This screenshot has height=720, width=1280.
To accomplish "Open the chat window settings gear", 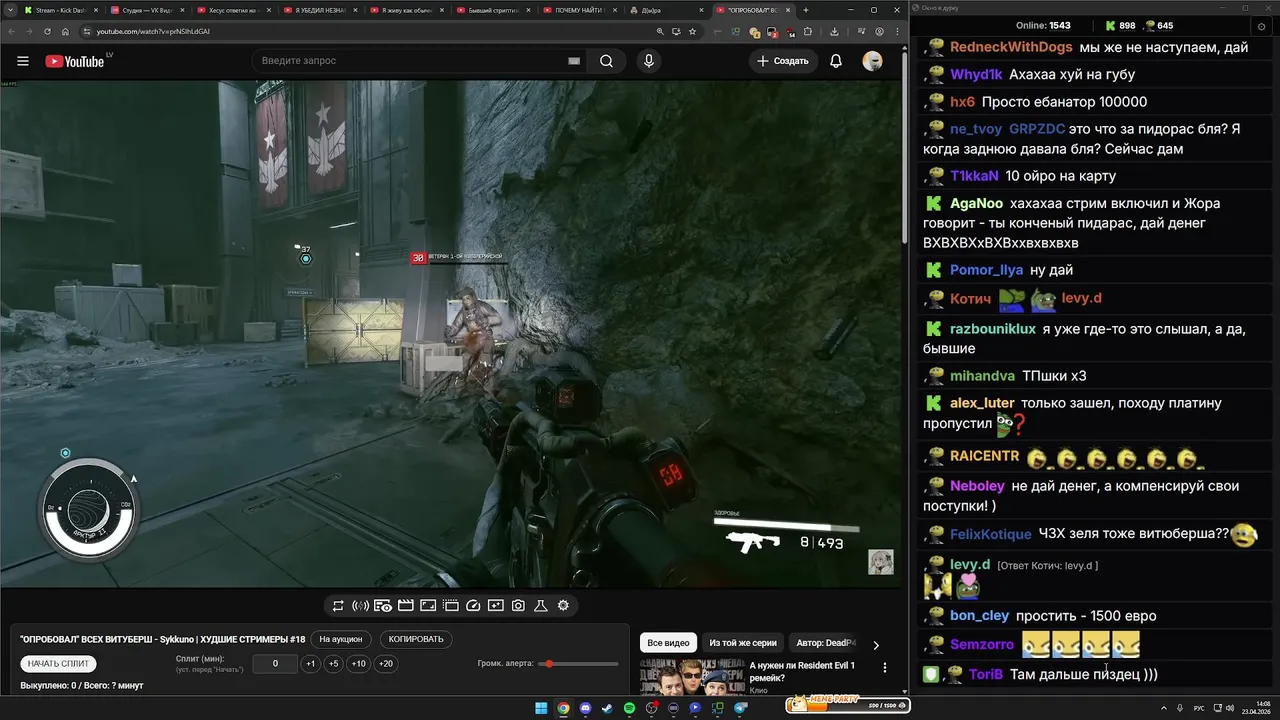I will click(1260, 26).
